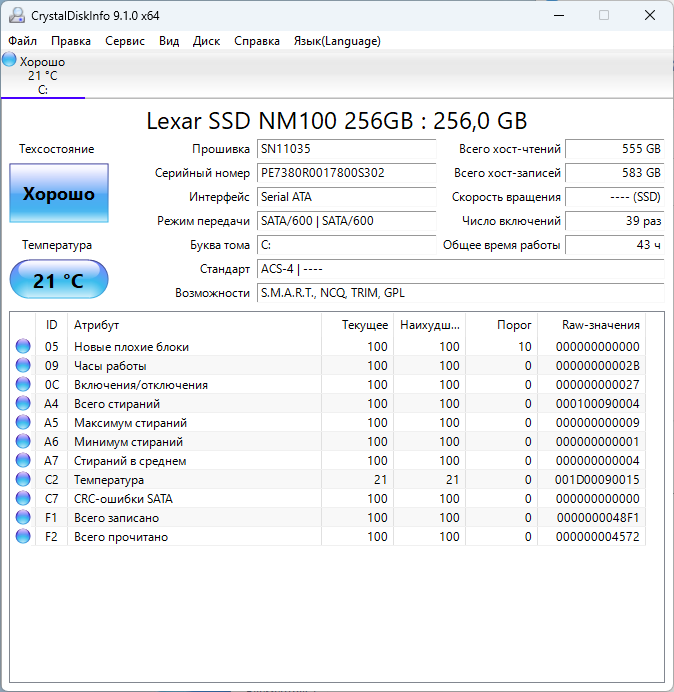The height and width of the screenshot is (692, 674).
Task: Click the CrystalDiskInfo app icon in title bar
Action: tap(16, 15)
